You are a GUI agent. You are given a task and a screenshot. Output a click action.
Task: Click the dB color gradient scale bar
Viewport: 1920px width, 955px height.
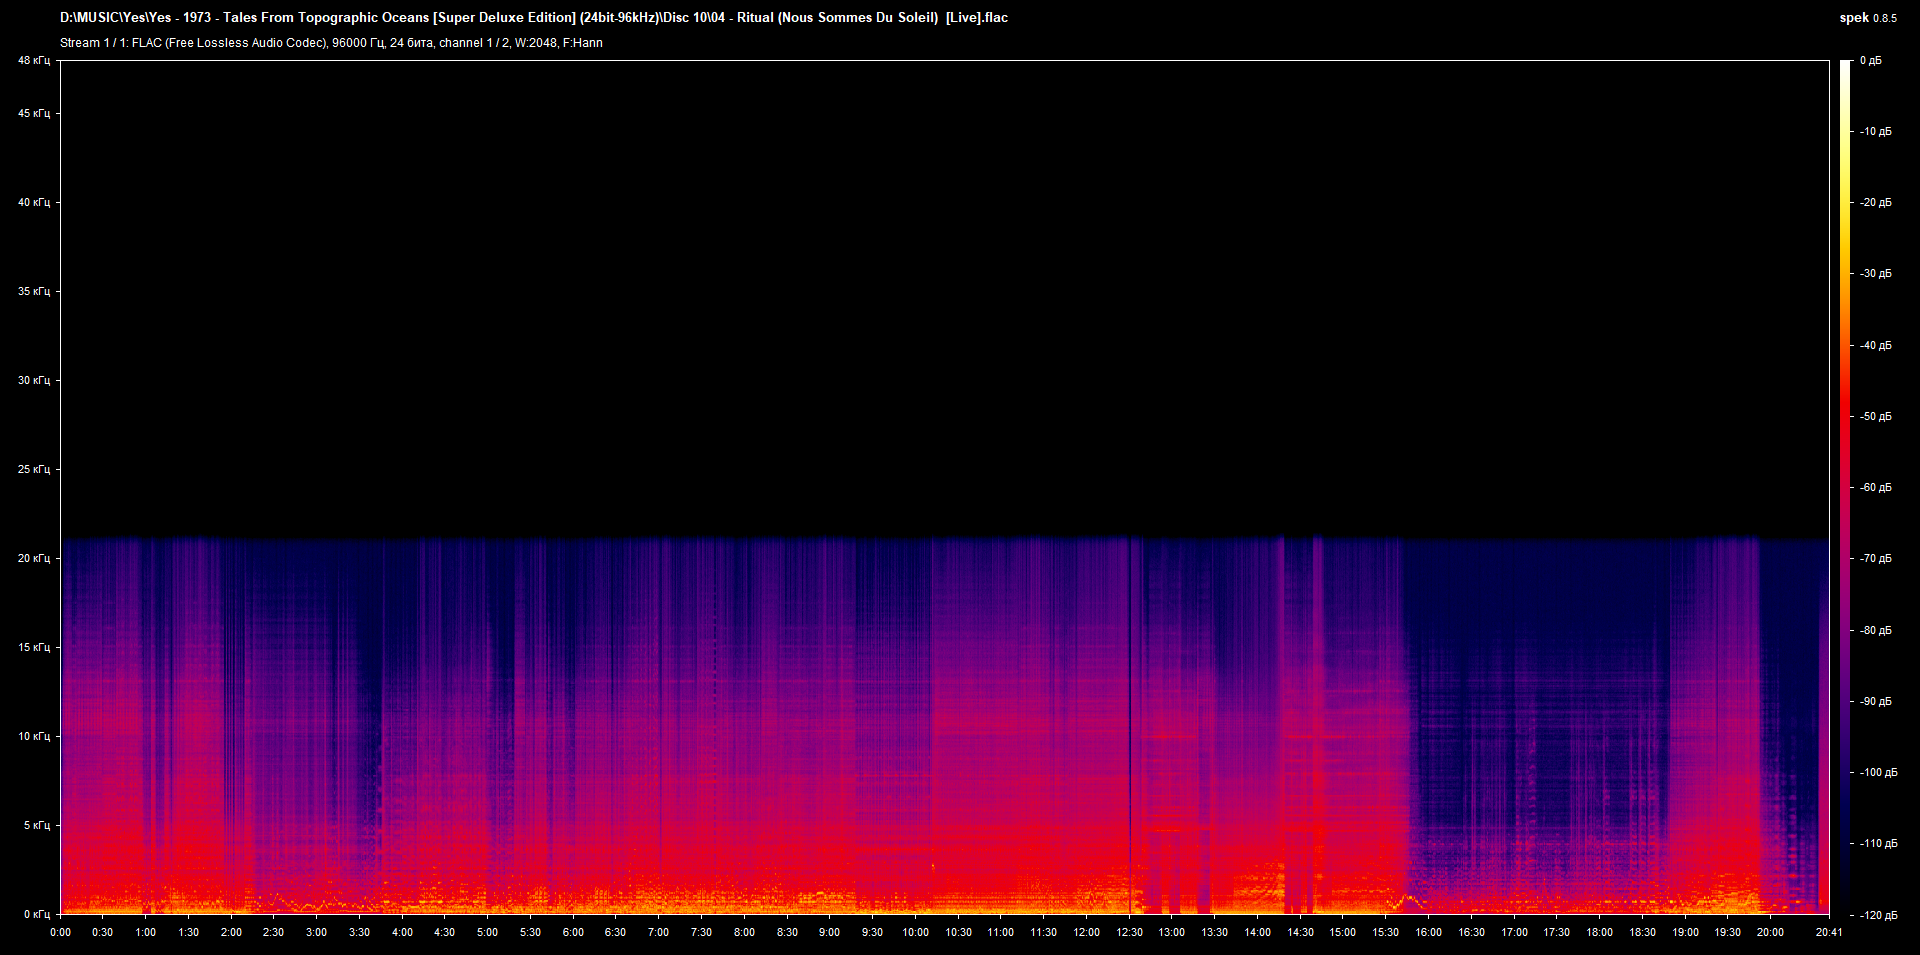point(1845,487)
